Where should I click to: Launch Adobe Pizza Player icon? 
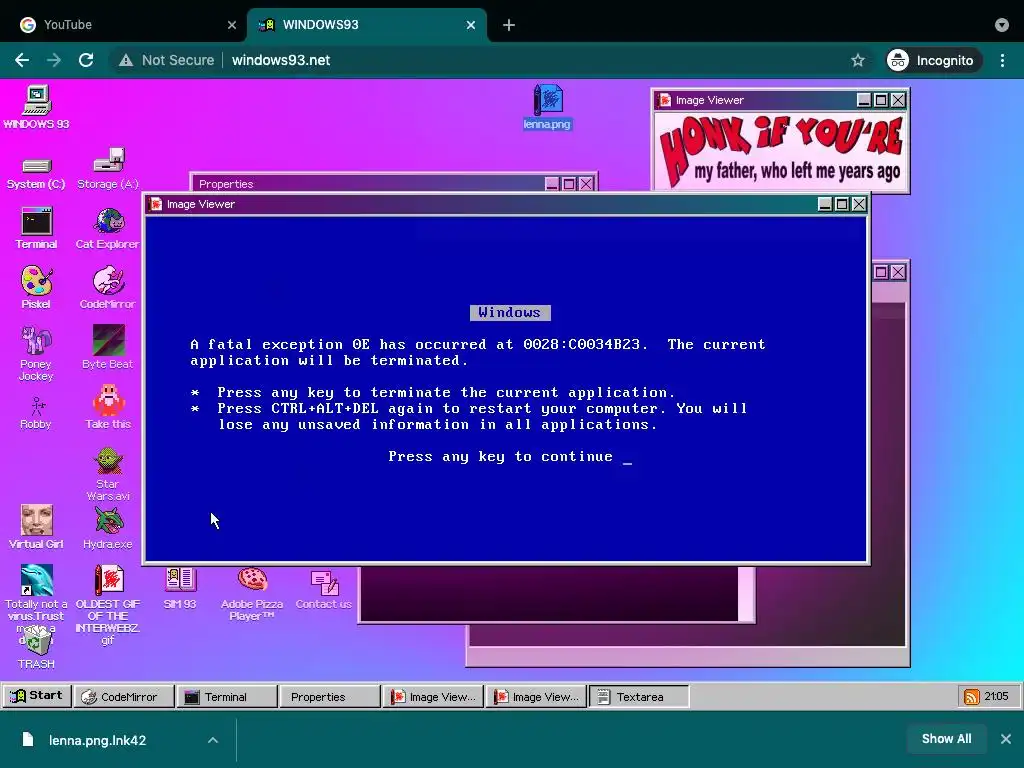tap(252, 593)
